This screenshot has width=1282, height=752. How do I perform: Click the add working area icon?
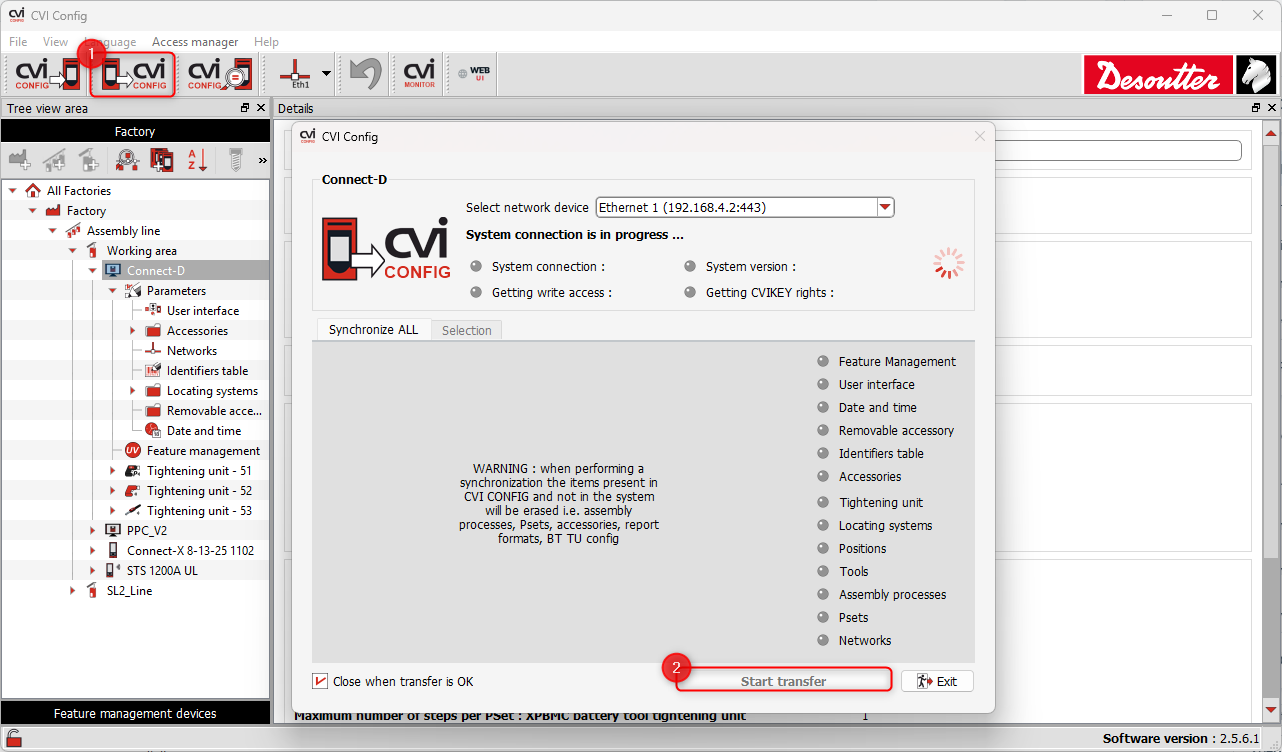(89, 159)
